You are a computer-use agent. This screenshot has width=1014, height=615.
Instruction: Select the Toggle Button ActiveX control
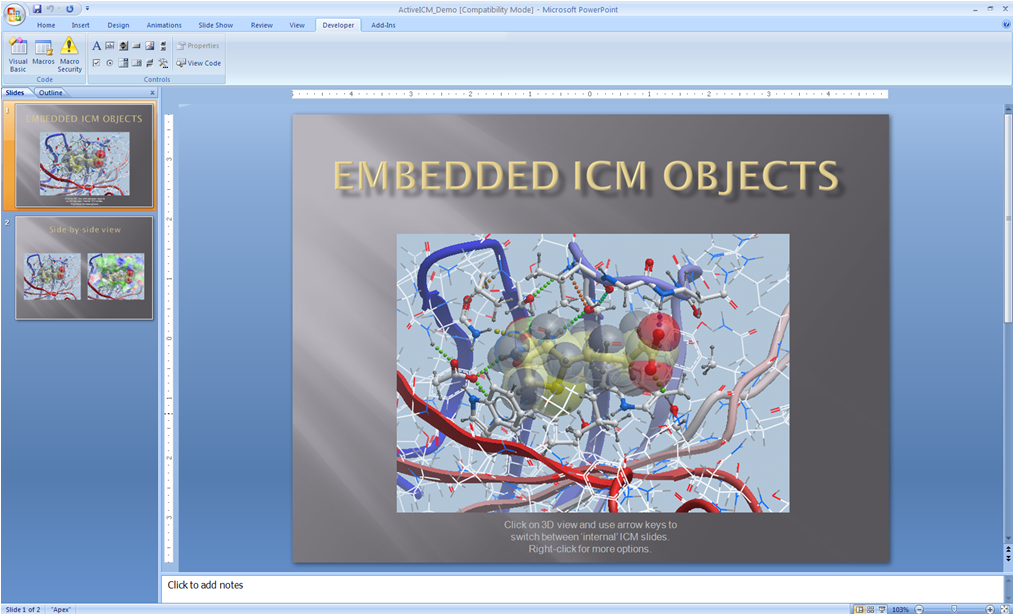[x=150, y=63]
